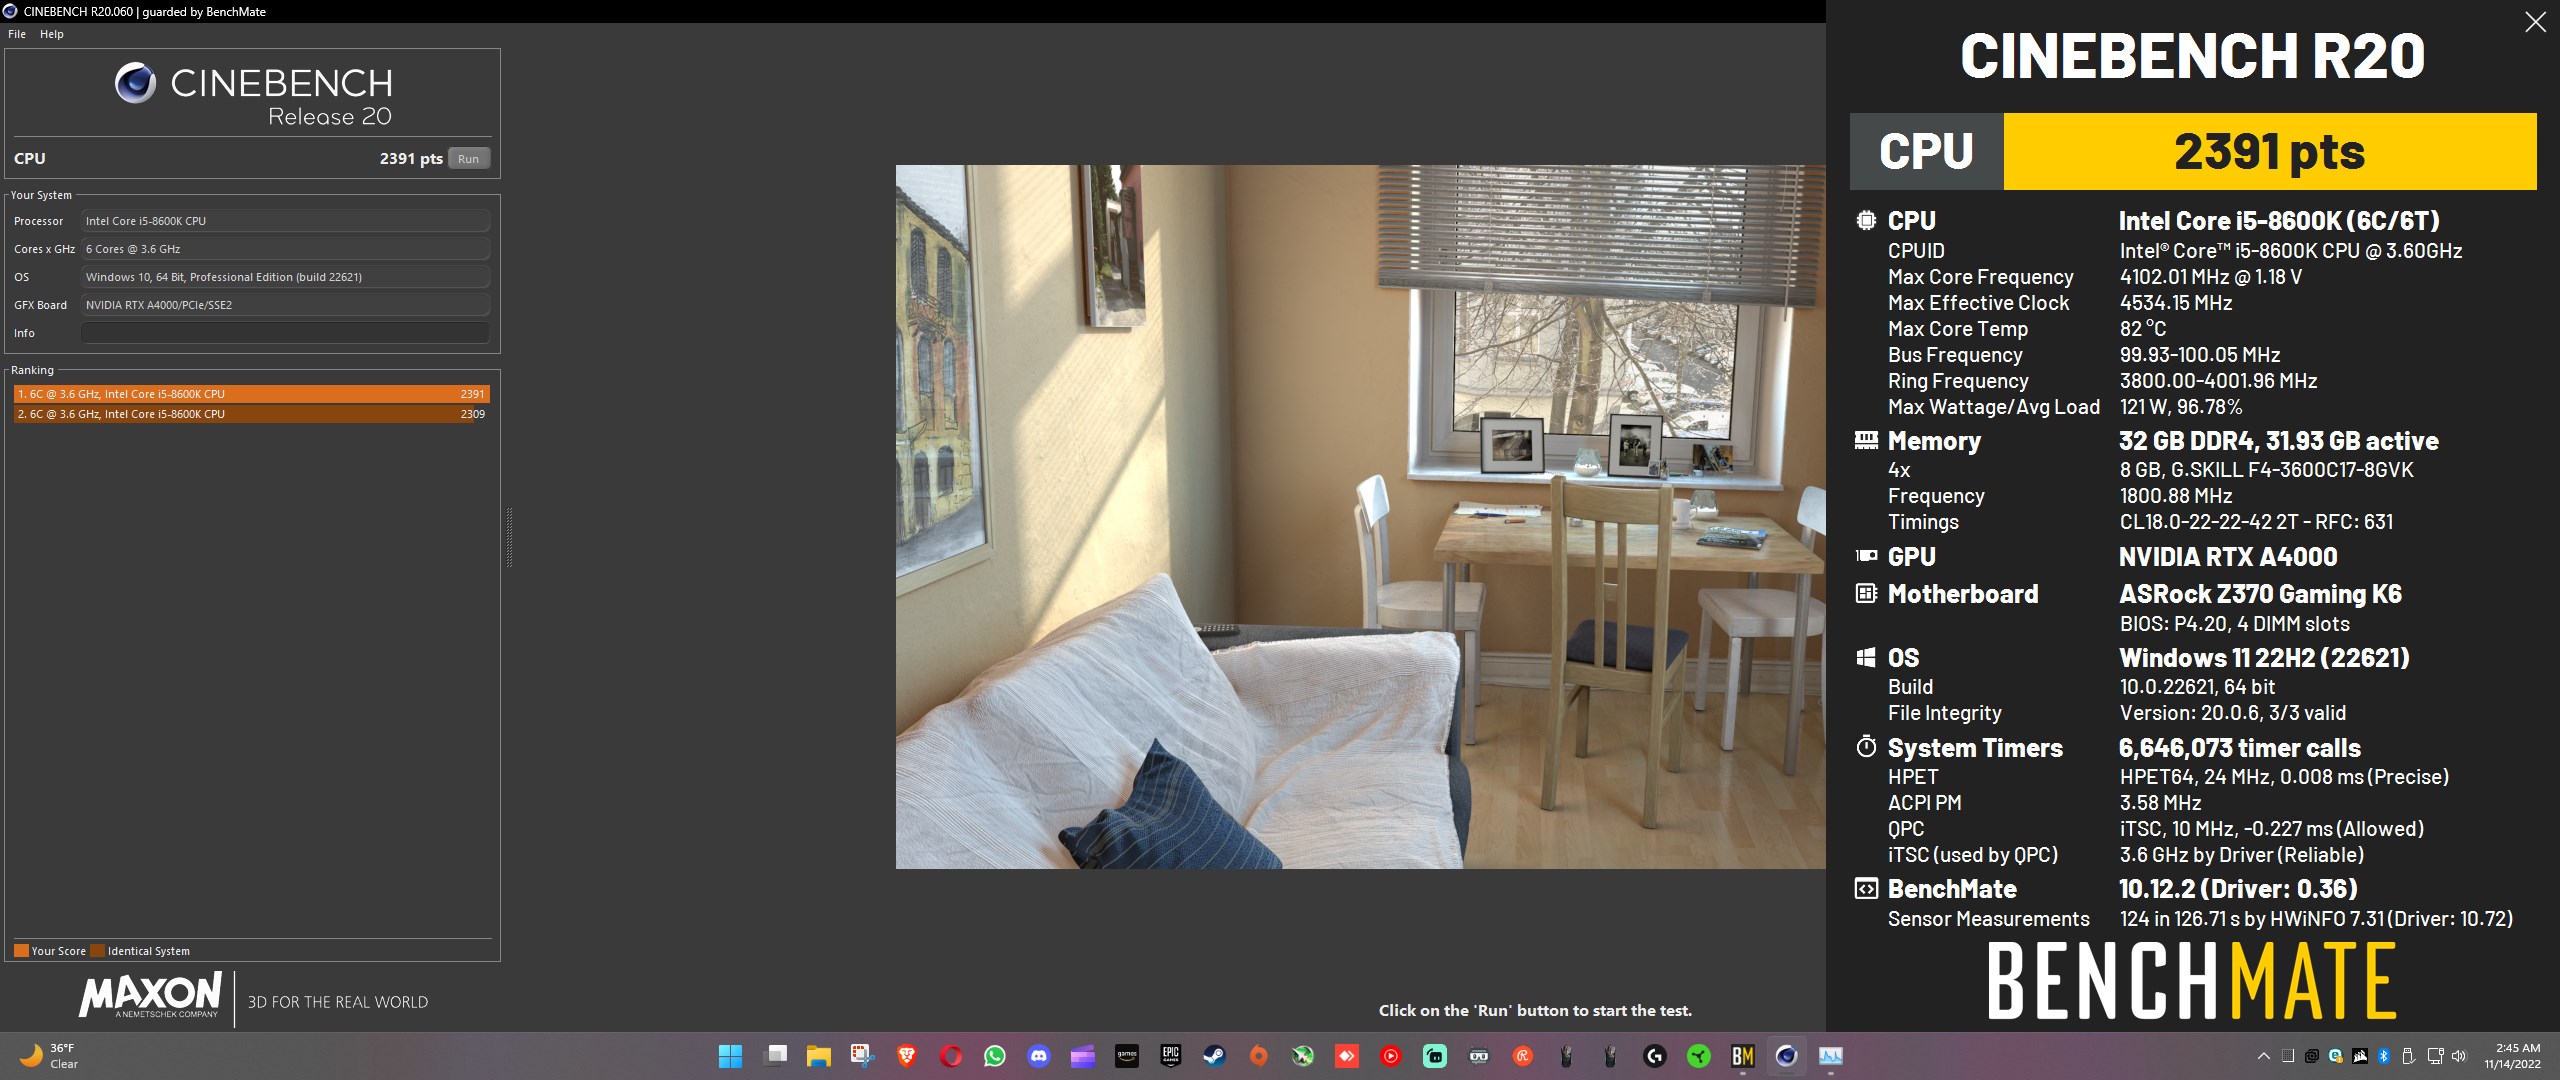This screenshot has height=1080, width=2560.
Task: Click the Info text field
Action: tap(285, 333)
